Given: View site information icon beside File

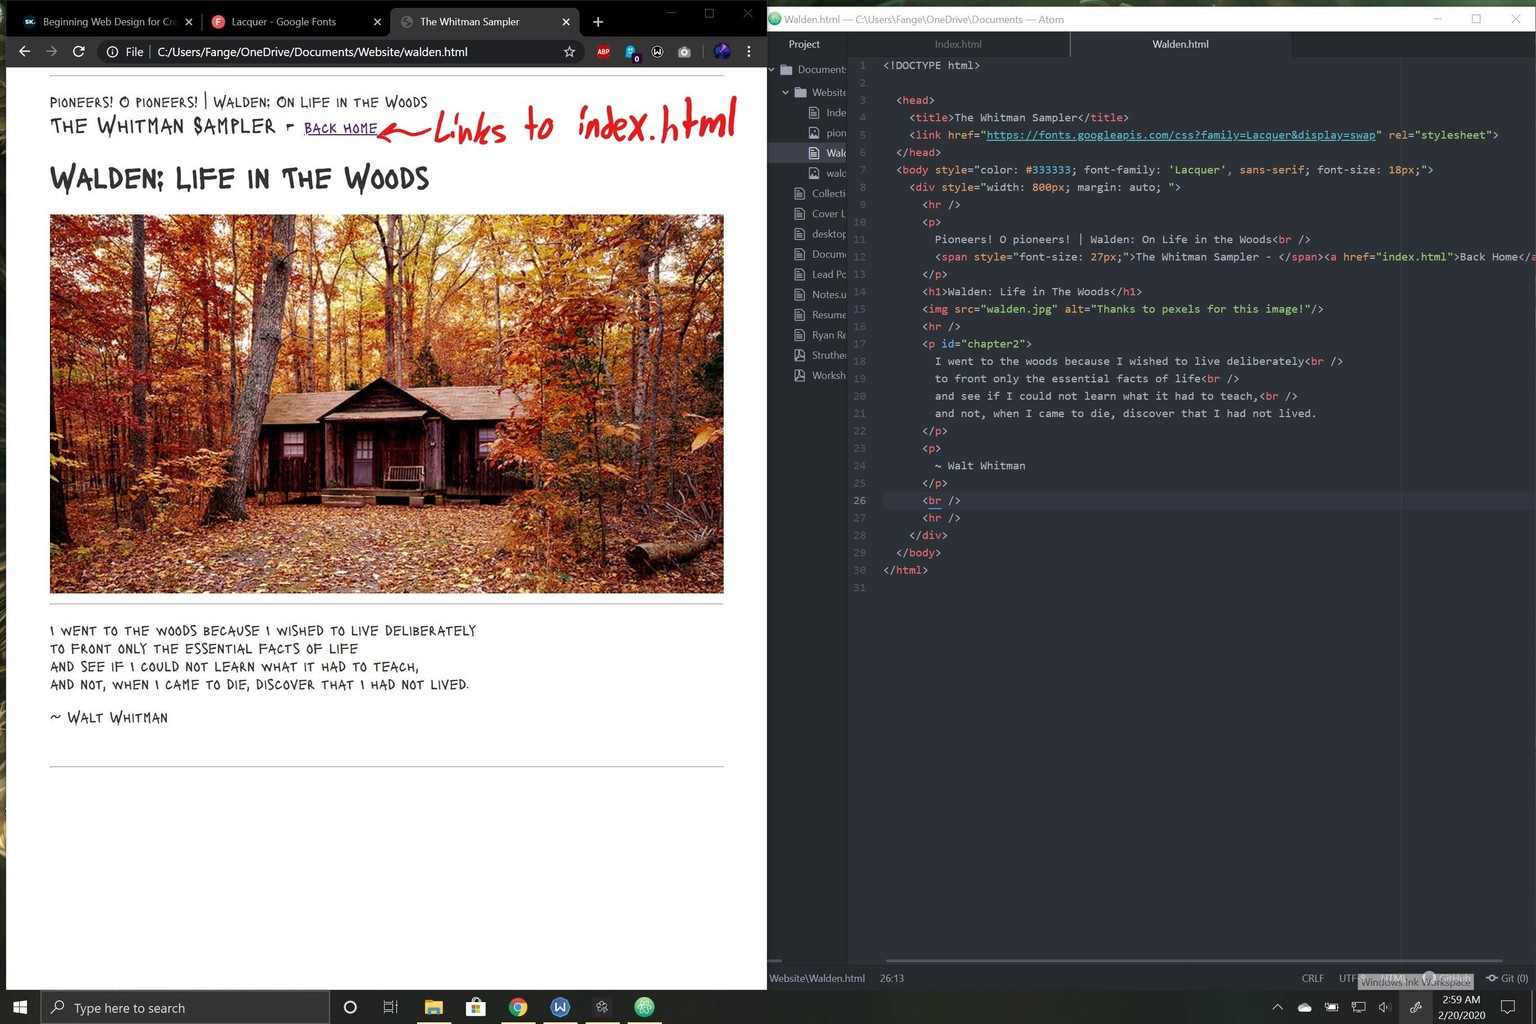Looking at the screenshot, I should (112, 52).
